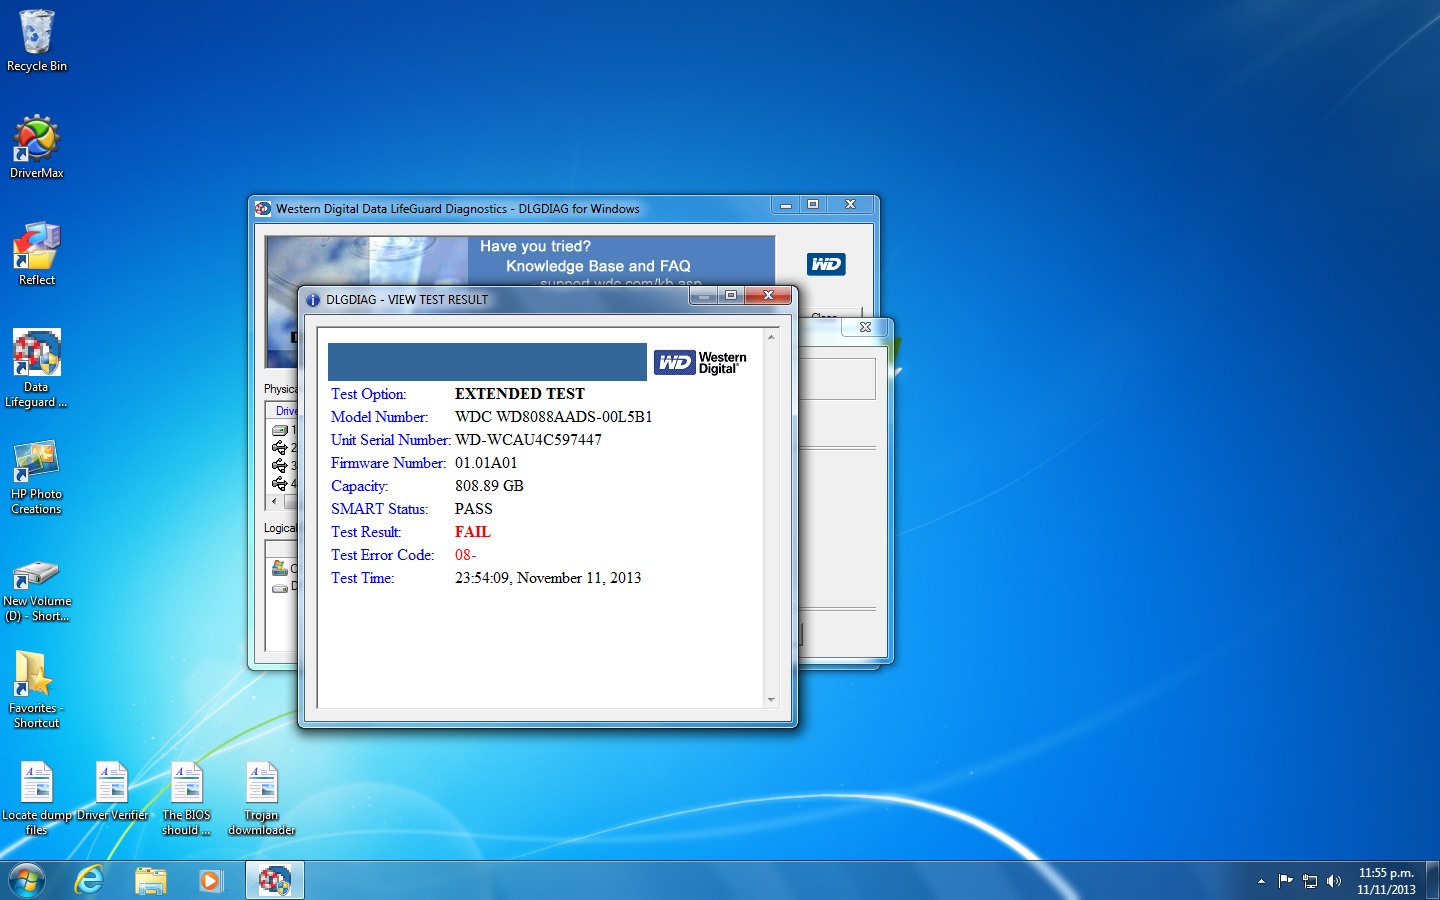The width and height of the screenshot is (1440, 900).
Task: Click the Data Lifeguard Diagnostics taskbar button
Action: tap(274, 881)
